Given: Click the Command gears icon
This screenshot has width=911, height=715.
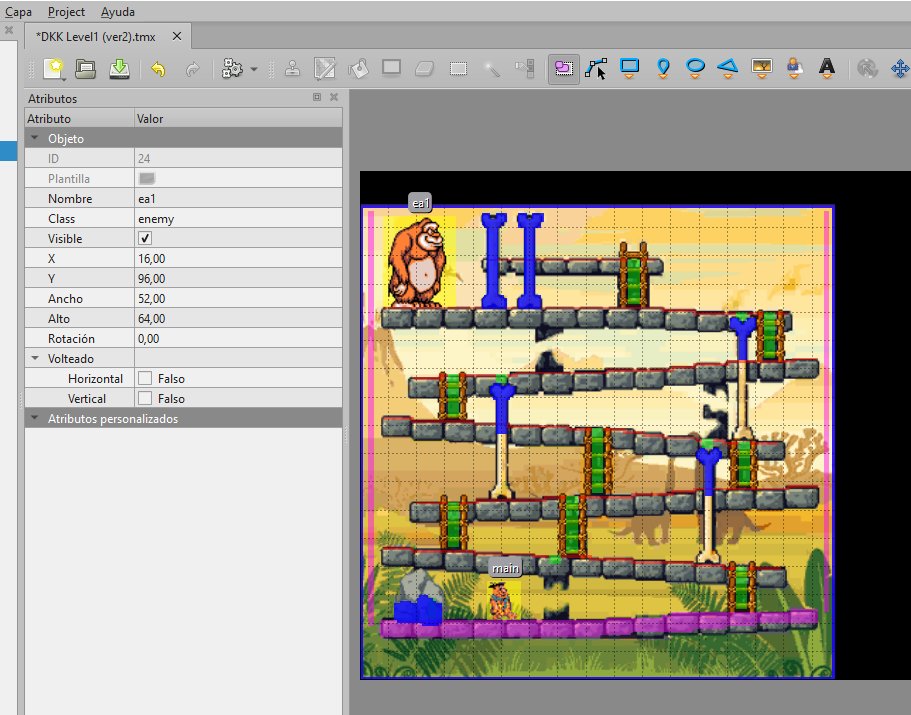Looking at the screenshot, I should [x=232, y=69].
